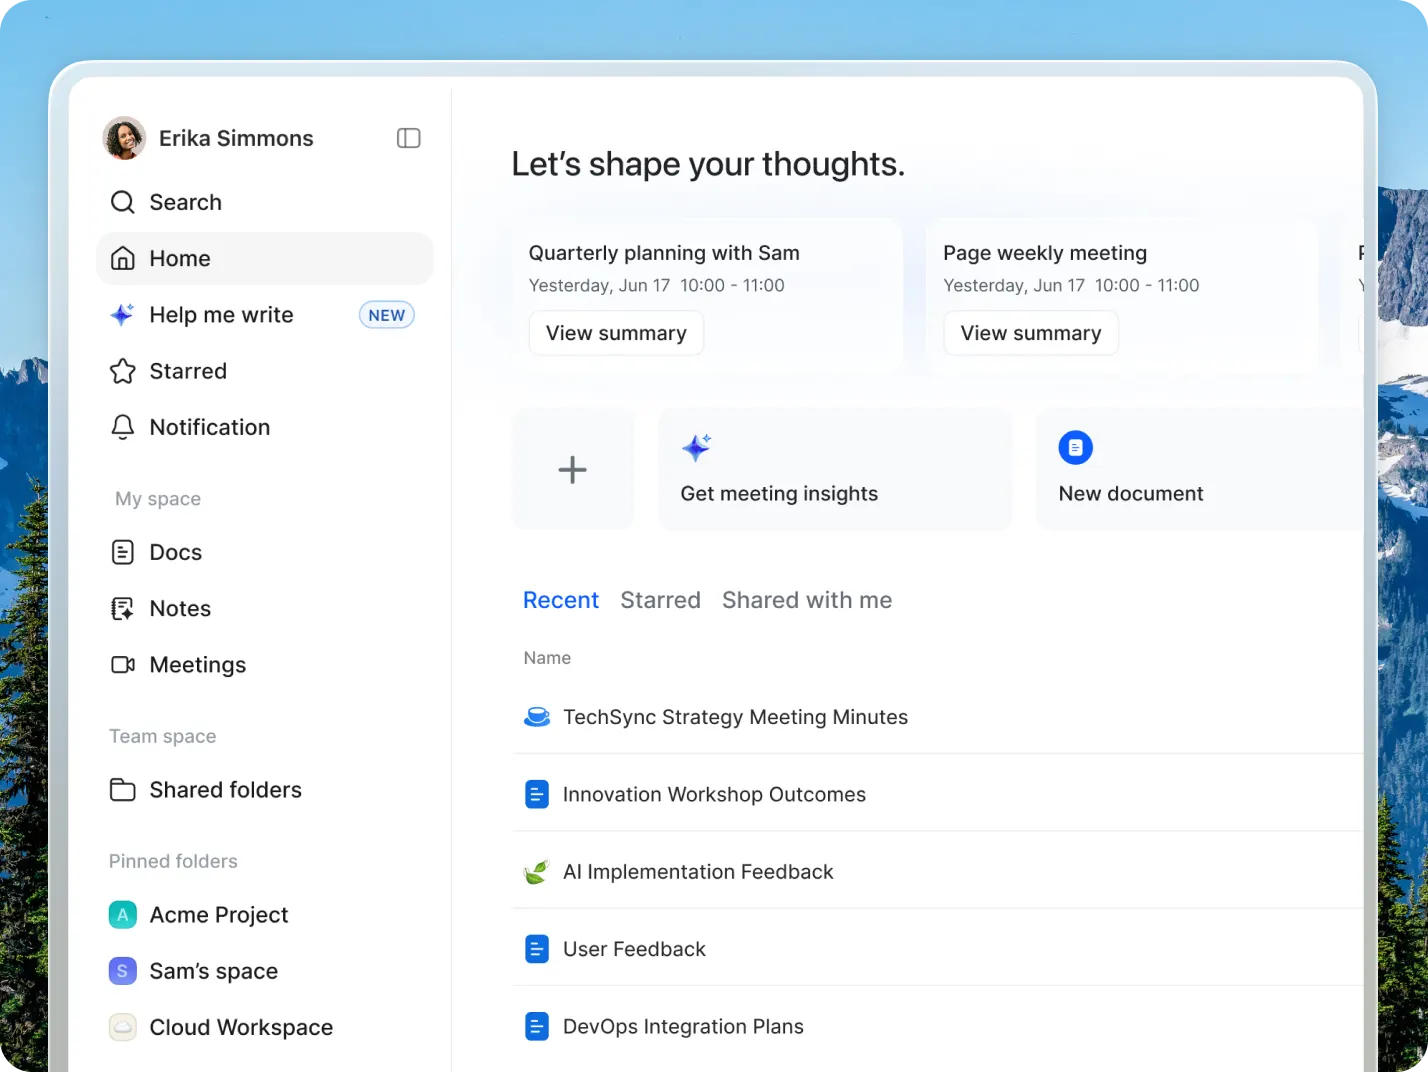Click DevOps Integration Plans document icon
Screen dimensions: 1428x1072
coord(537,1027)
